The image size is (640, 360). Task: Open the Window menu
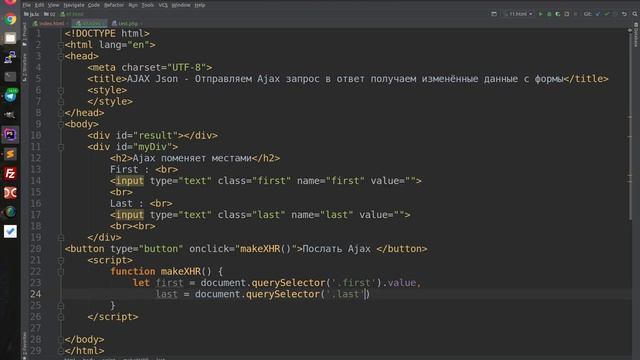(181, 5)
